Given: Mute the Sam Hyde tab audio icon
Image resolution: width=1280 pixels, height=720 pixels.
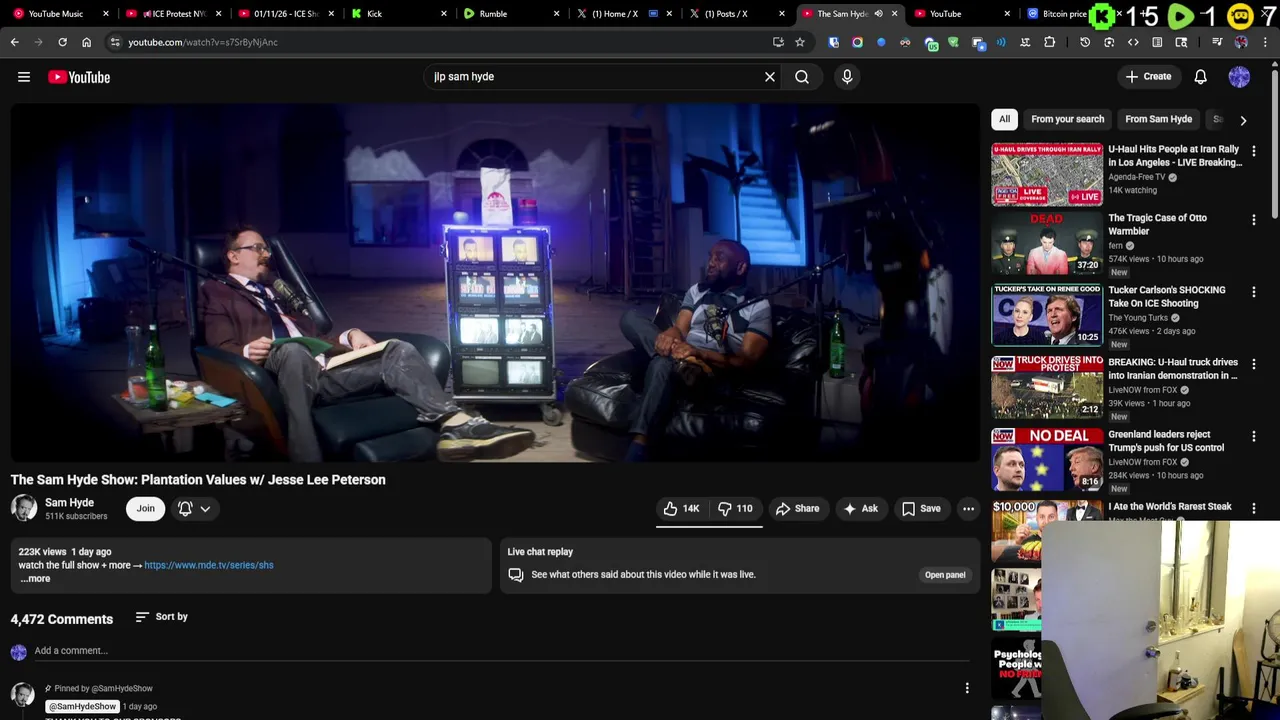Looking at the screenshot, I should point(878,14).
